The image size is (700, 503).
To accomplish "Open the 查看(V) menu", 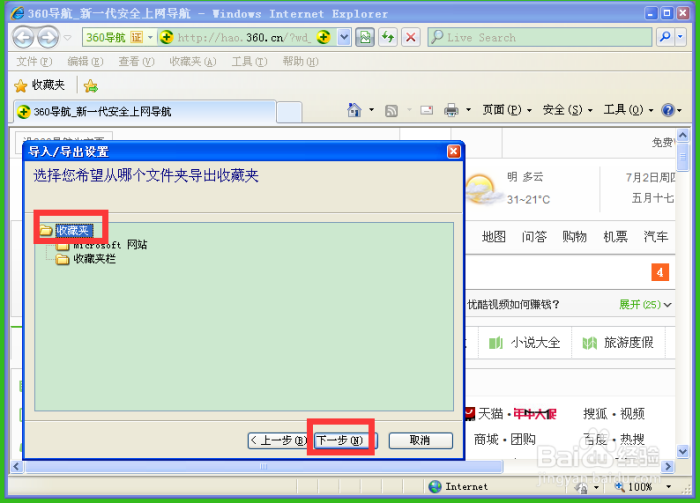I will pyautogui.click(x=136, y=61).
